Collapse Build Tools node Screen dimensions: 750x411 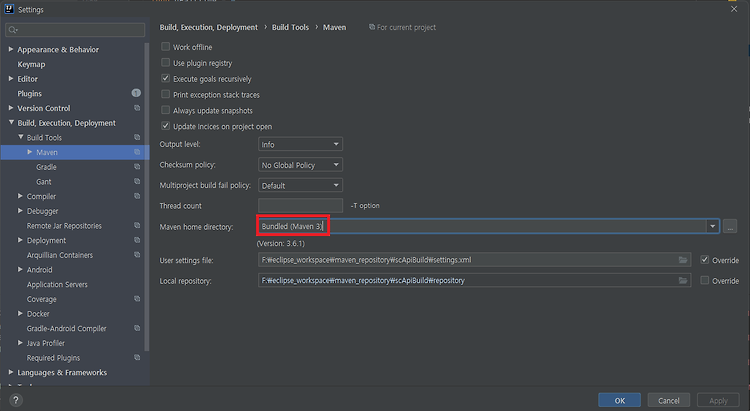[x=21, y=137]
